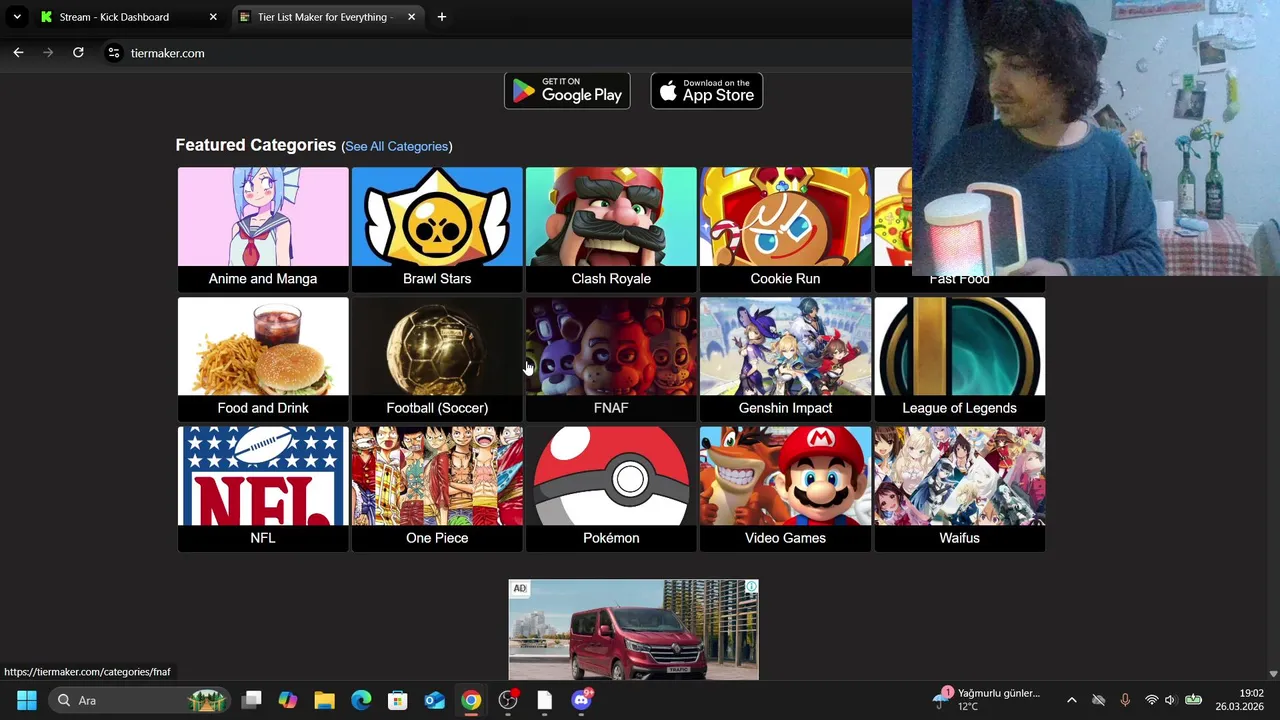Open the ad info icon on the van ad
The height and width of the screenshot is (720, 1280).
[x=751, y=587]
